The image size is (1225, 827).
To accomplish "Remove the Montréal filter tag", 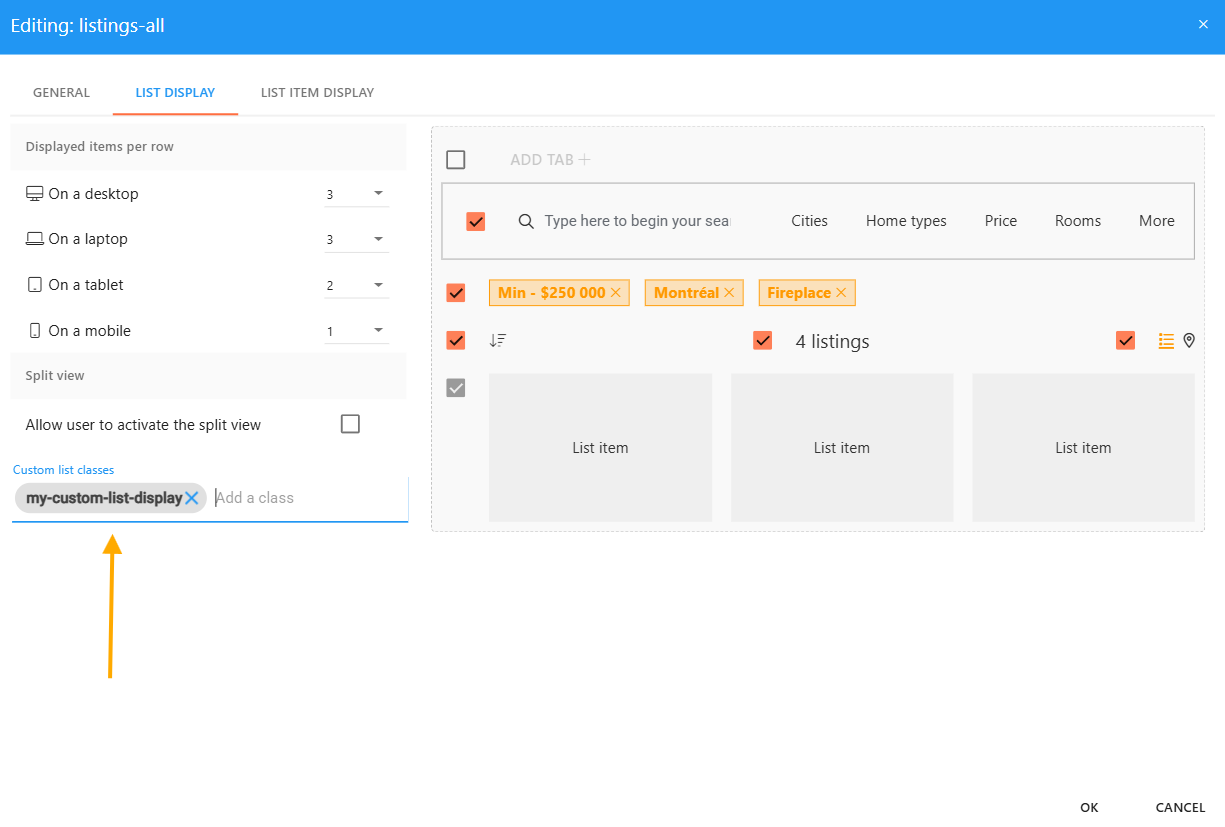I will click(x=729, y=293).
